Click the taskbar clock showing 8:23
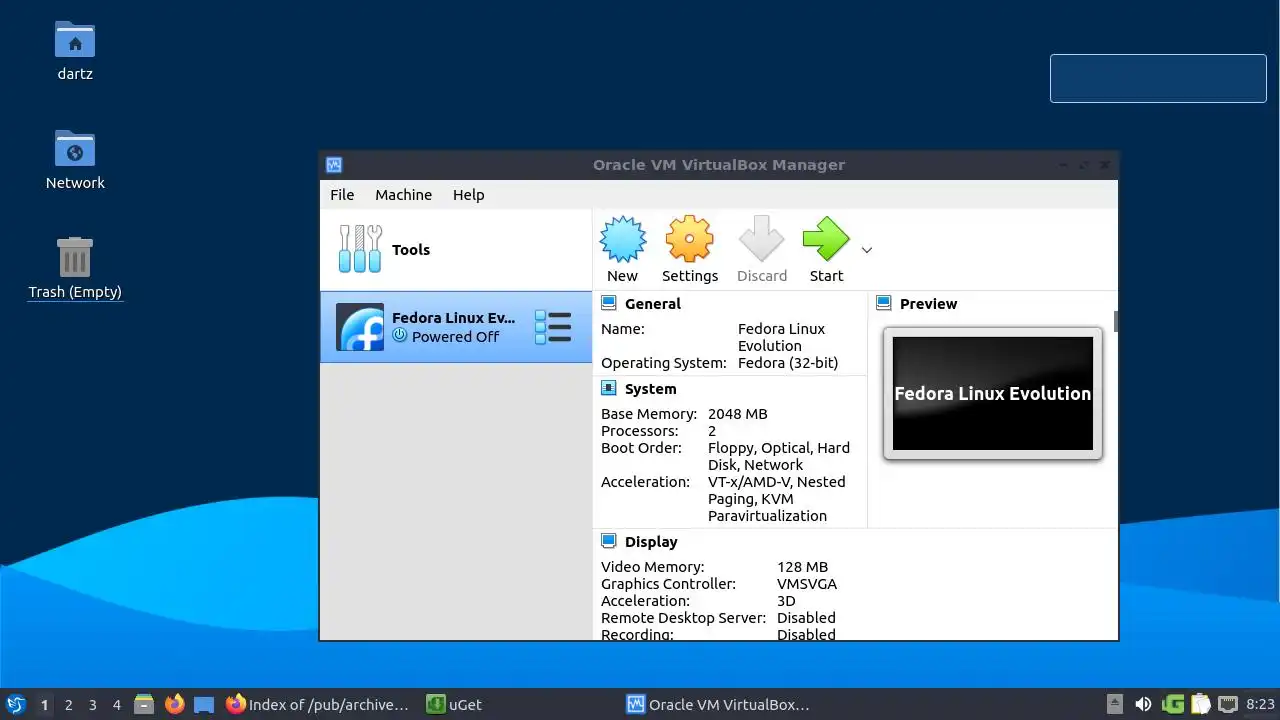Viewport: 1280px width, 720px height. pyautogui.click(x=1260, y=704)
